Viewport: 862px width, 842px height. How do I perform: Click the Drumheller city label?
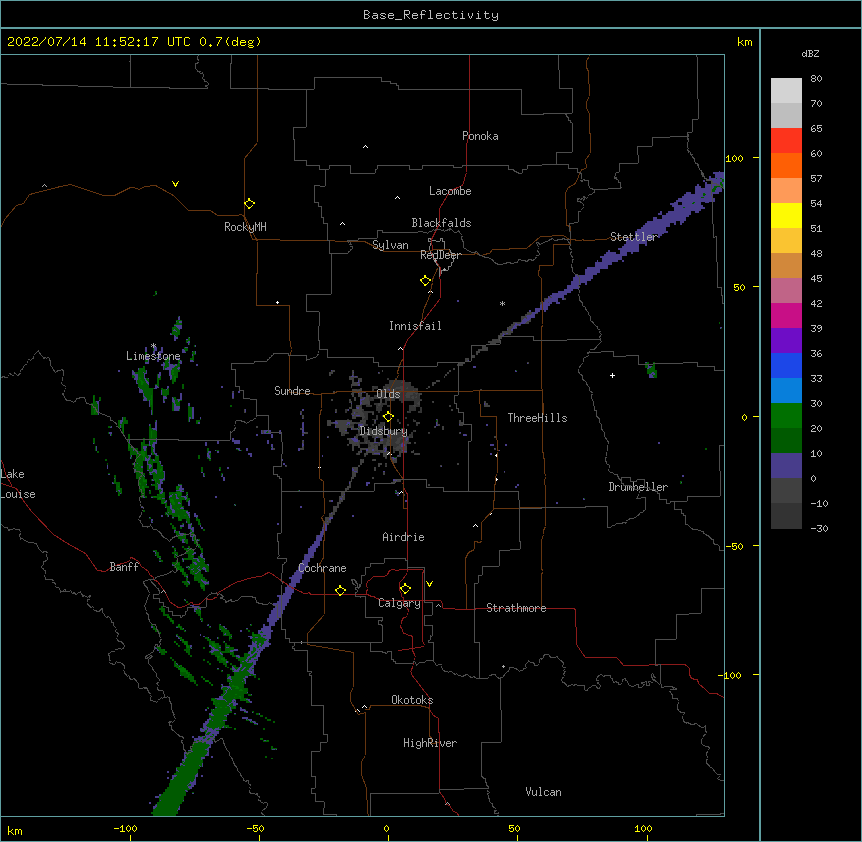[x=638, y=487]
